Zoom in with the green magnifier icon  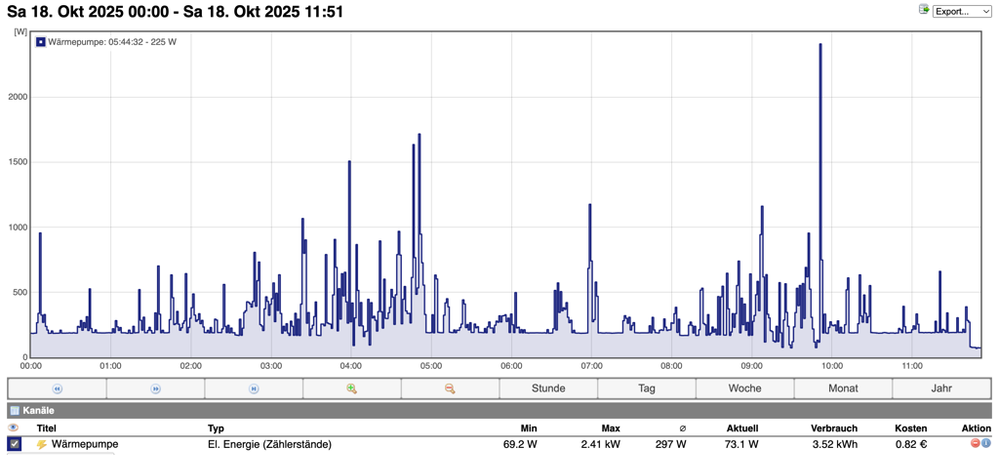click(x=351, y=388)
